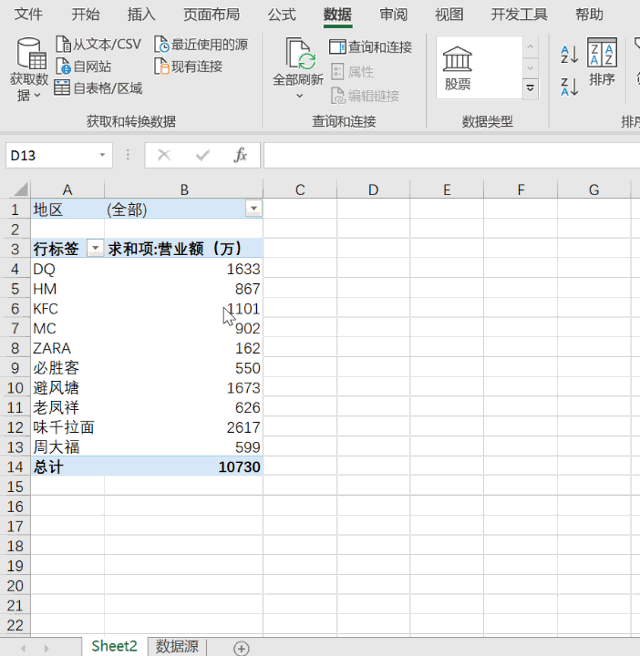Expand the data types gallery more button
The height and width of the screenshot is (656, 640).
530,88
